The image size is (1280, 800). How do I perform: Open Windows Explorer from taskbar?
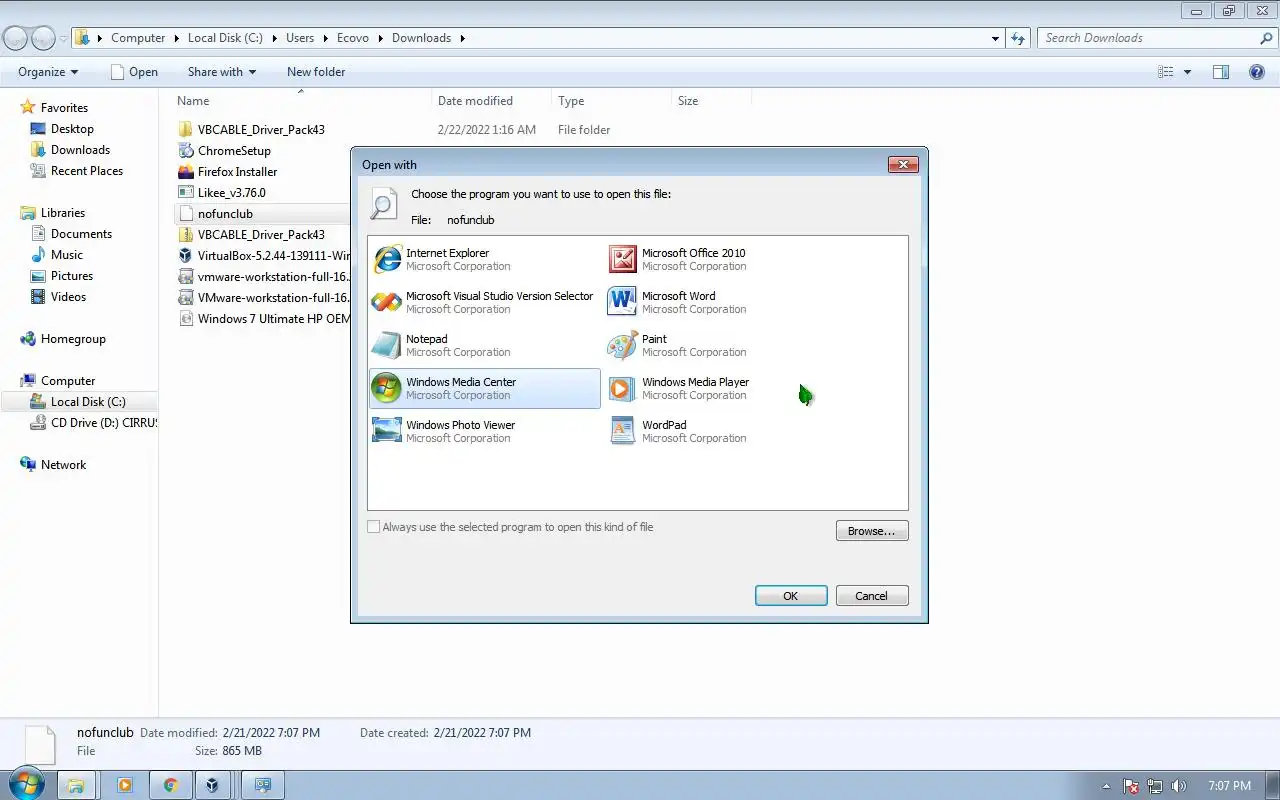pyautogui.click(x=75, y=785)
